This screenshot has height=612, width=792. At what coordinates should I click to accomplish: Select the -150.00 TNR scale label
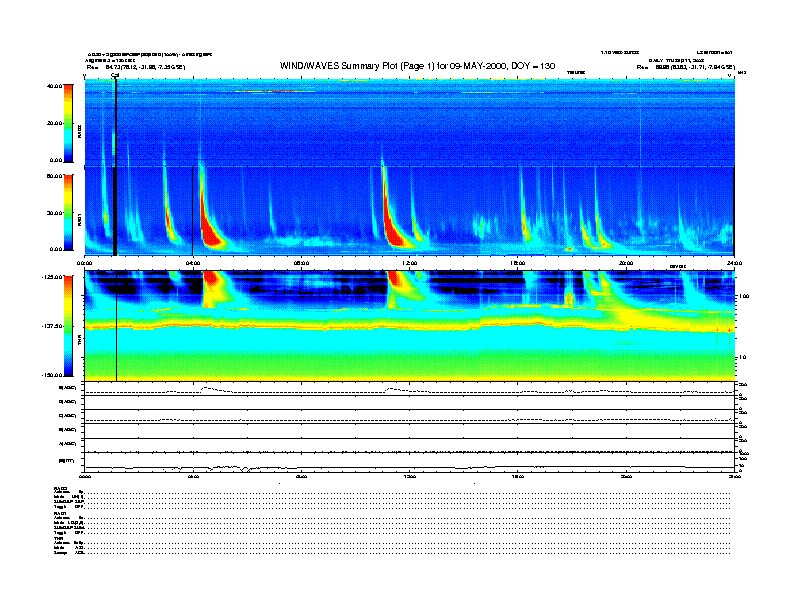click(x=53, y=375)
